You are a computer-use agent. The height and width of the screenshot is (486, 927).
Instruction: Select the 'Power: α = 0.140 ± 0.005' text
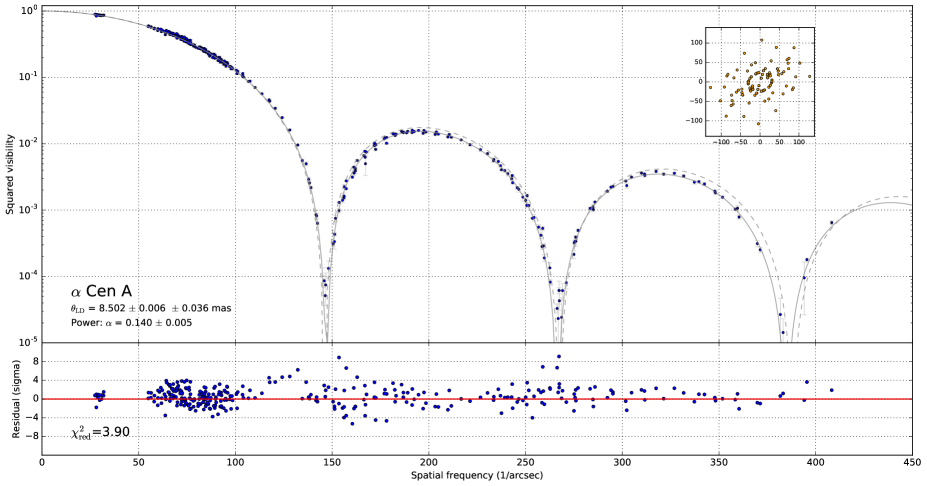131,323
